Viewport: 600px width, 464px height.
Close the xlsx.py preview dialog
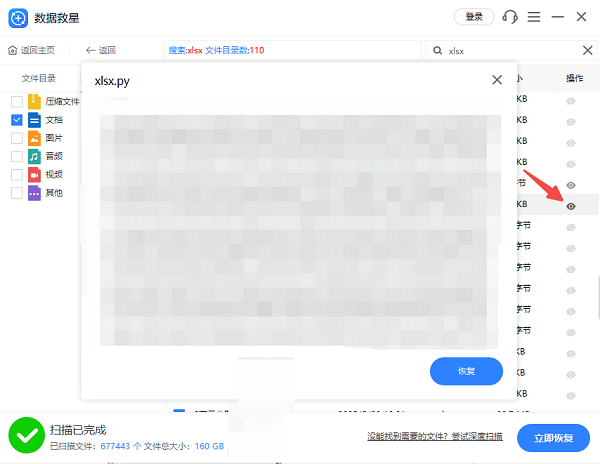click(x=496, y=80)
